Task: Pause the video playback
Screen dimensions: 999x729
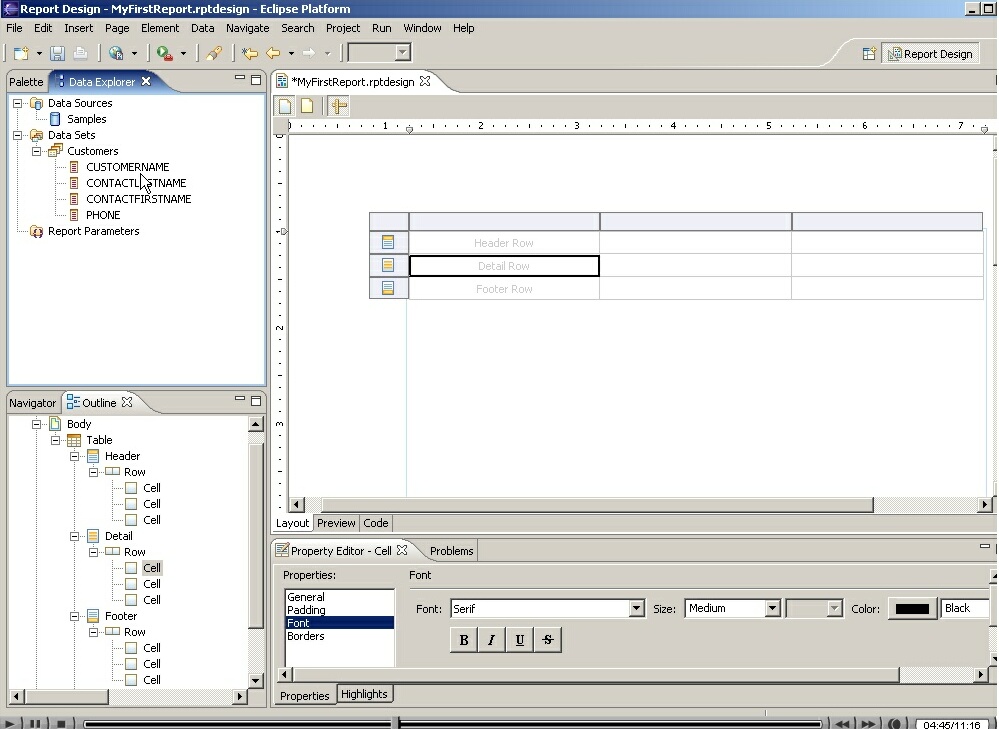Action: coord(36,724)
